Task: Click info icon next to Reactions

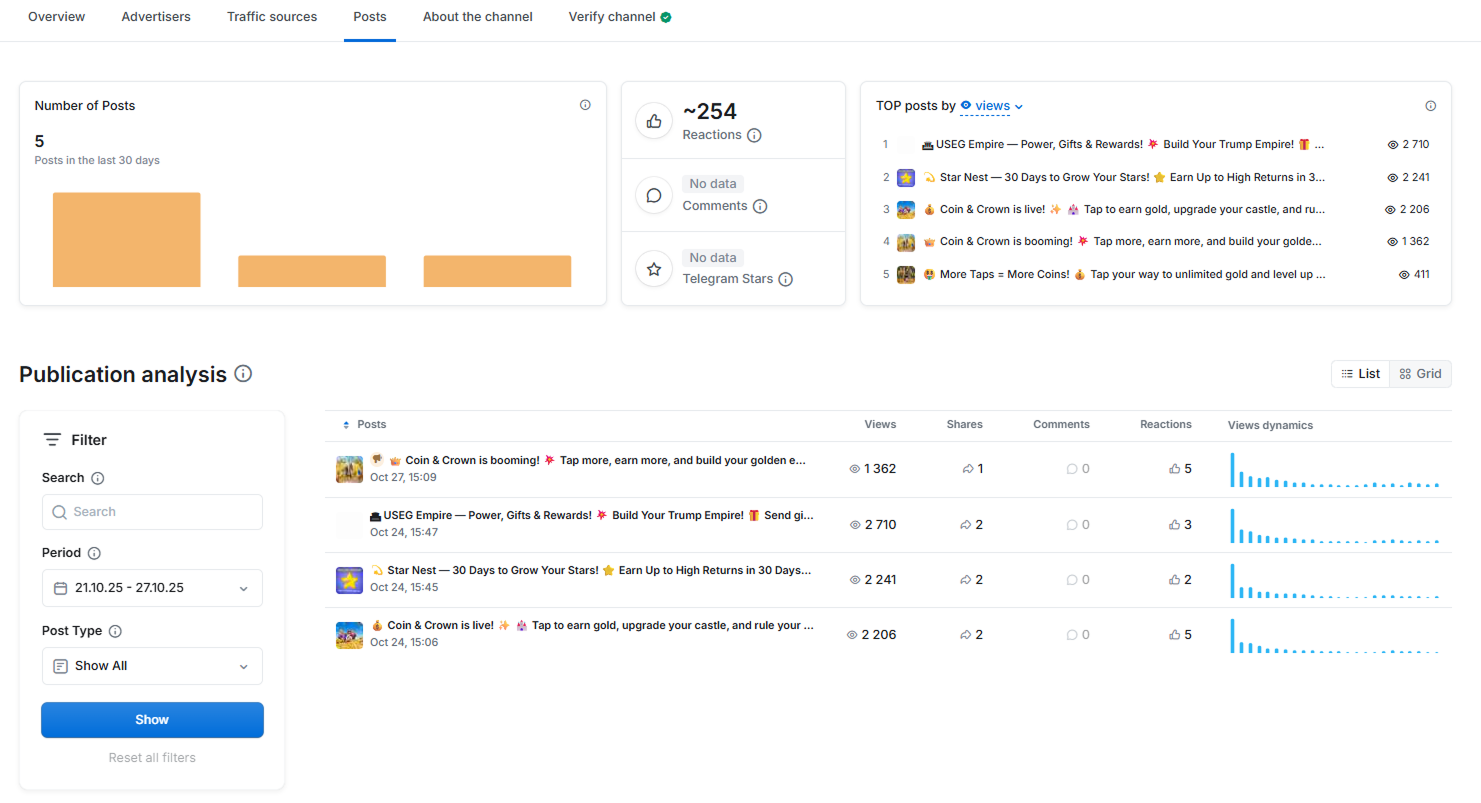Action: coord(754,135)
